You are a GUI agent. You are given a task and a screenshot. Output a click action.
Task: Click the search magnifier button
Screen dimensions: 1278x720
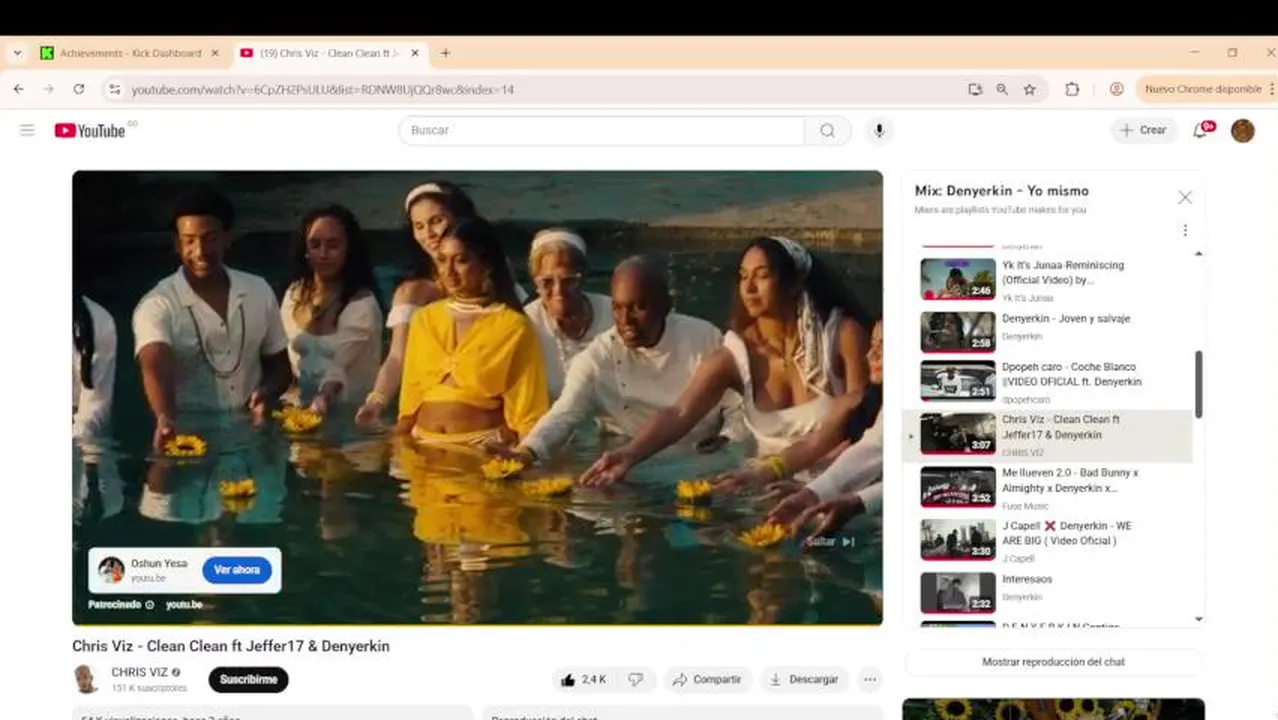pyautogui.click(x=828, y=130)
